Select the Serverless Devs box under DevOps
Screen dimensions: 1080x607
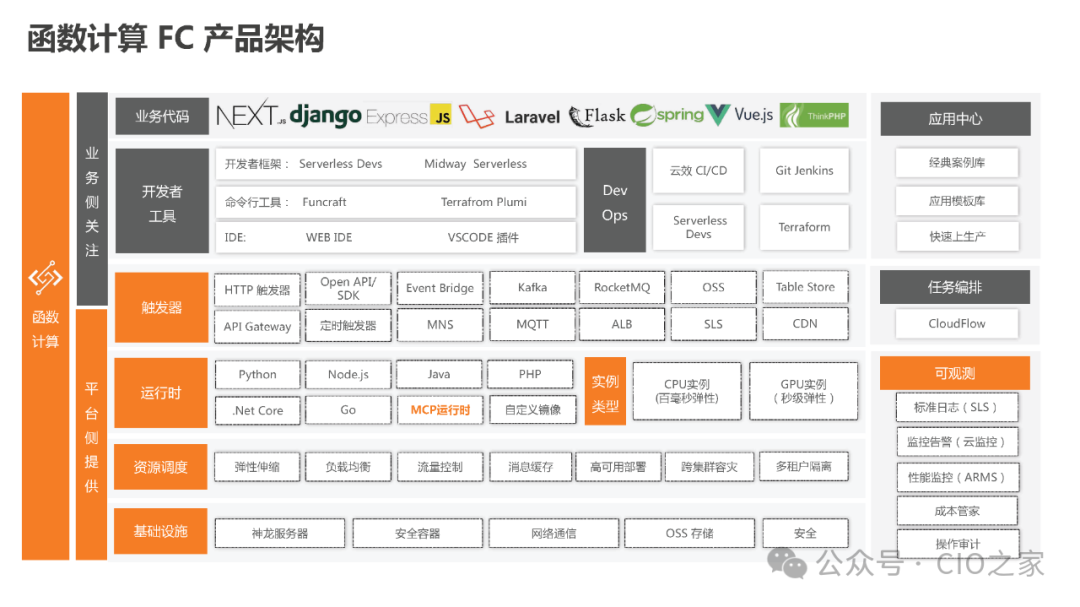coord(698,227)
